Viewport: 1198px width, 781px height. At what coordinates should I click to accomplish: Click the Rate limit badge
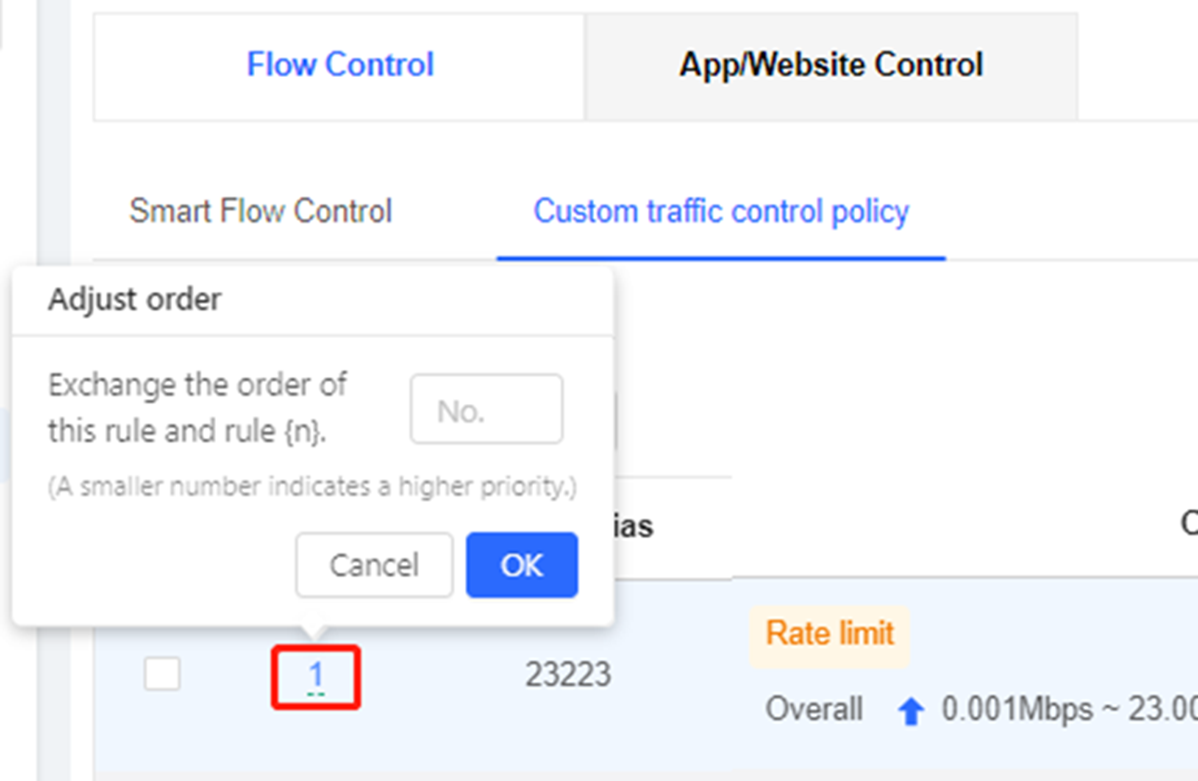click(829, 634)
